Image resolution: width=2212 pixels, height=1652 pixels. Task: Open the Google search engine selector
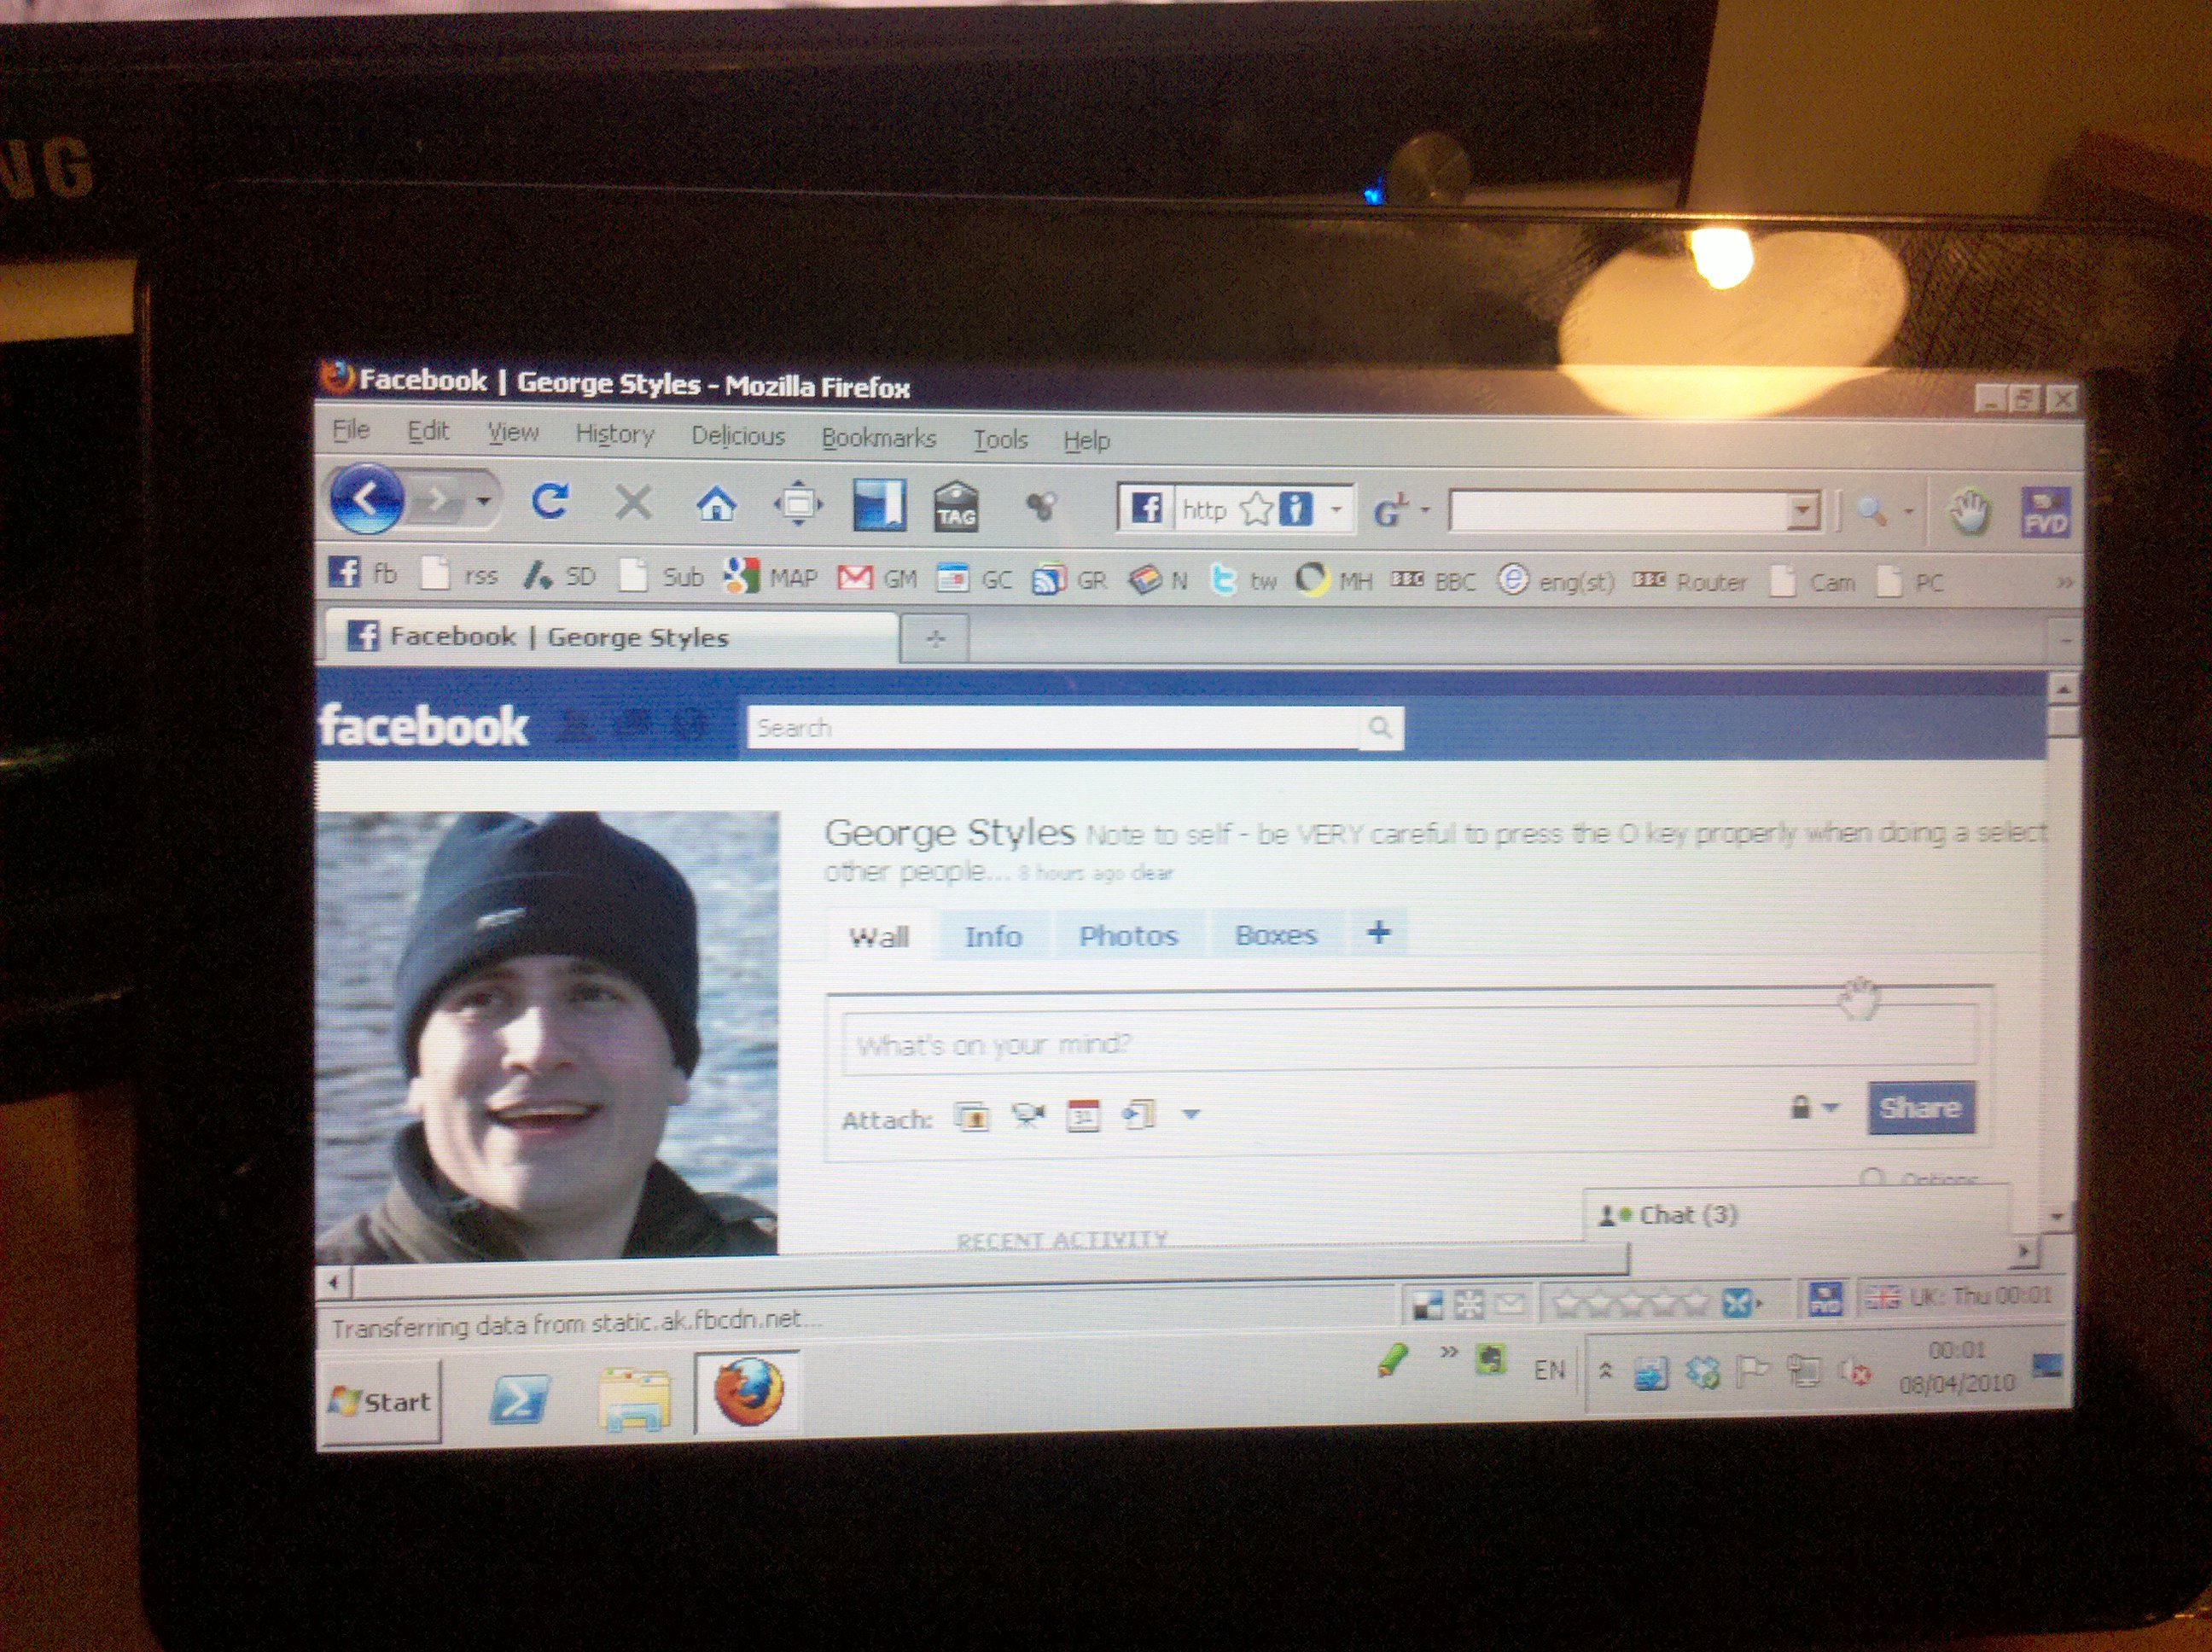pyautogui.click(x=1400, y=511)
